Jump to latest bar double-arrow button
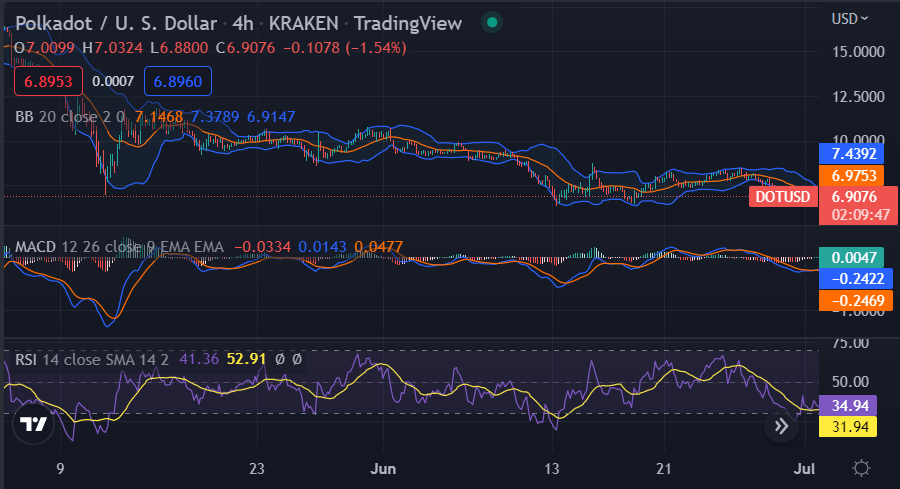The height and width of the screenshot is (489, 900). pos(781,426)
